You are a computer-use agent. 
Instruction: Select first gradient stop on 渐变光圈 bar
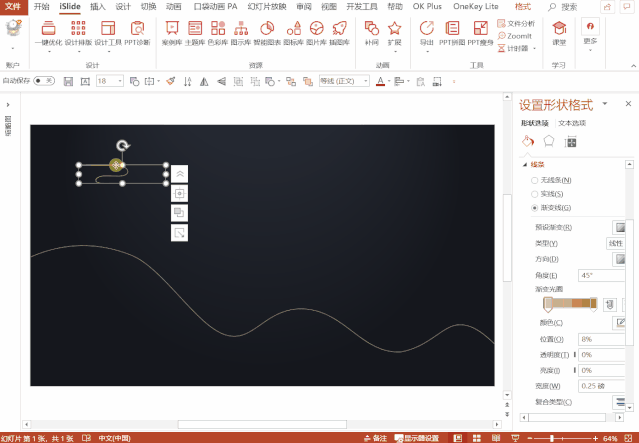[548, 304]
